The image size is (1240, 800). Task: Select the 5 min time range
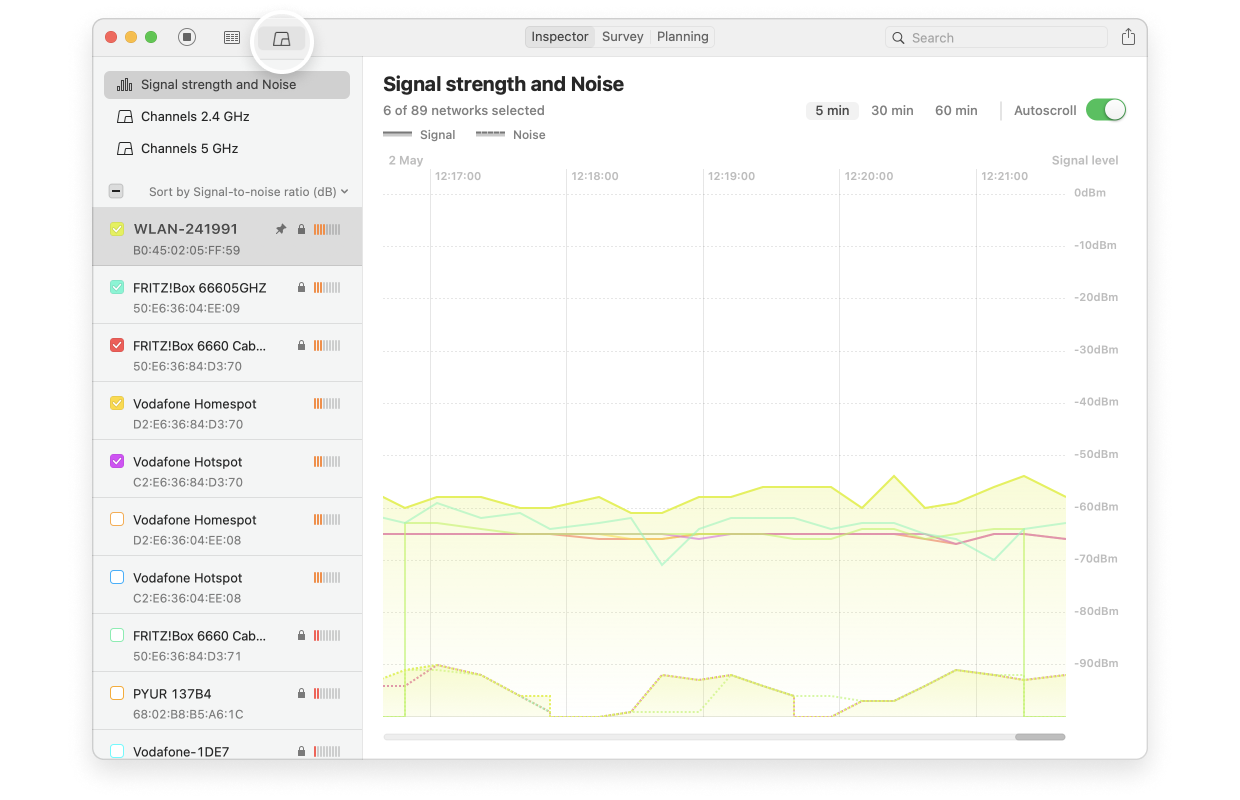(832, 111)
